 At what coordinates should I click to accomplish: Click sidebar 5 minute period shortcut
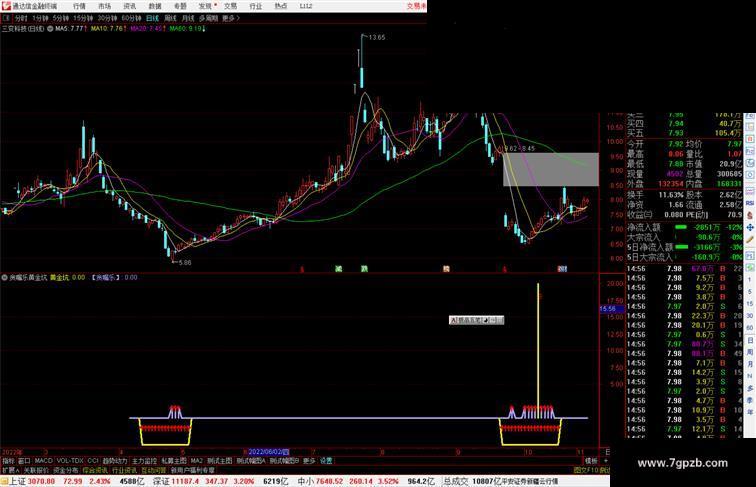point(750,292)
